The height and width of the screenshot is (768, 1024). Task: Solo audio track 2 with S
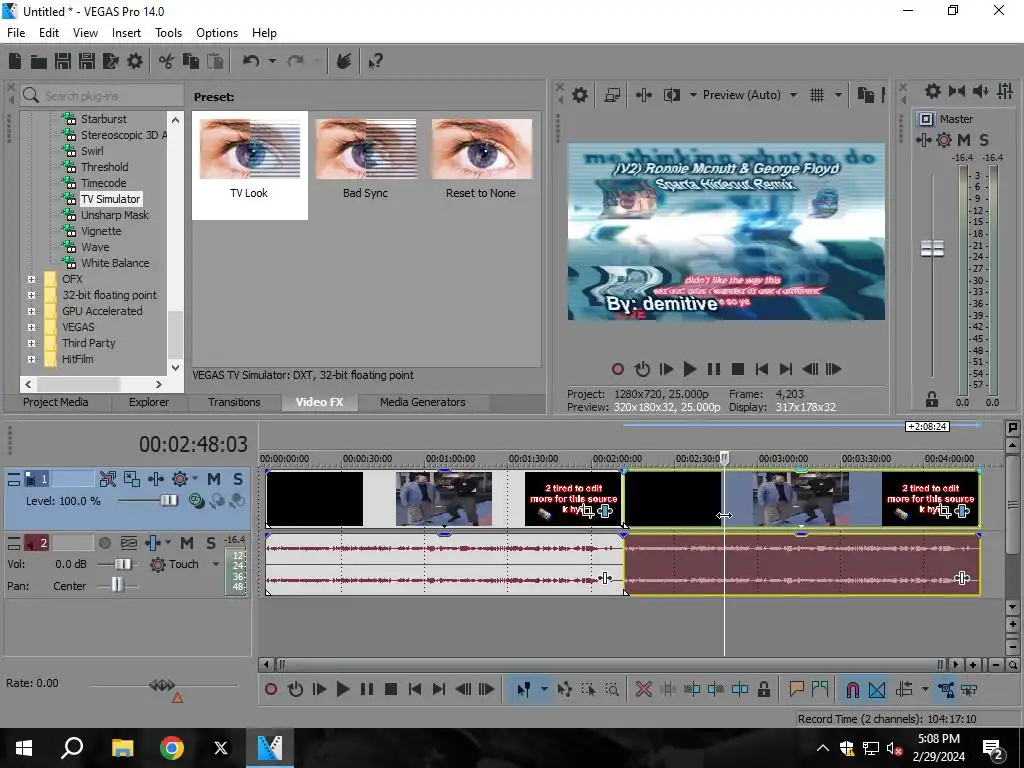pos(211,543)
